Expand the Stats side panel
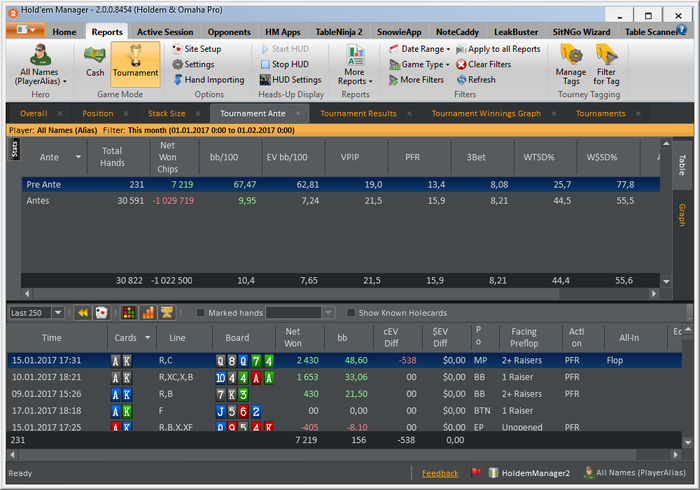 click(x=14, y=149)
